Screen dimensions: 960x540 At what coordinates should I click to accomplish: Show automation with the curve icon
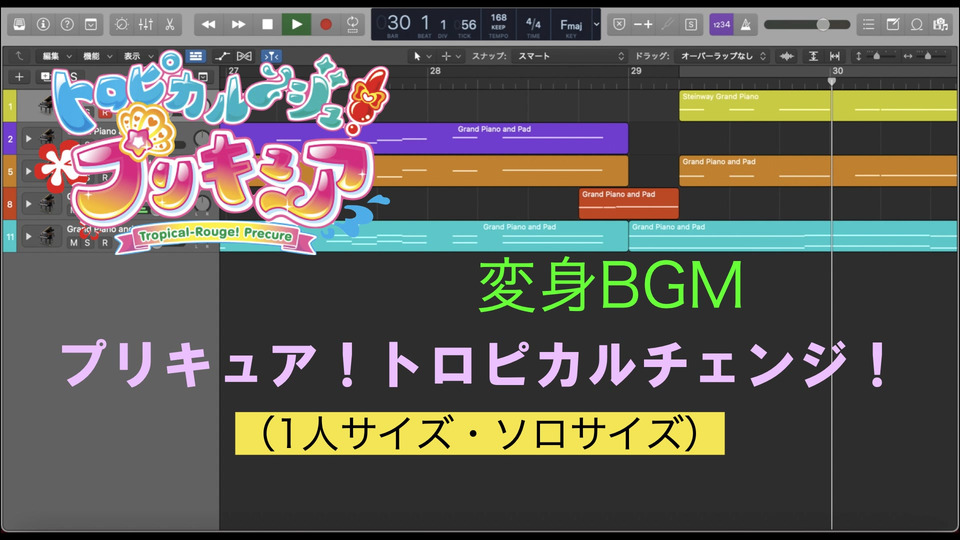click(x=222, y=56)
